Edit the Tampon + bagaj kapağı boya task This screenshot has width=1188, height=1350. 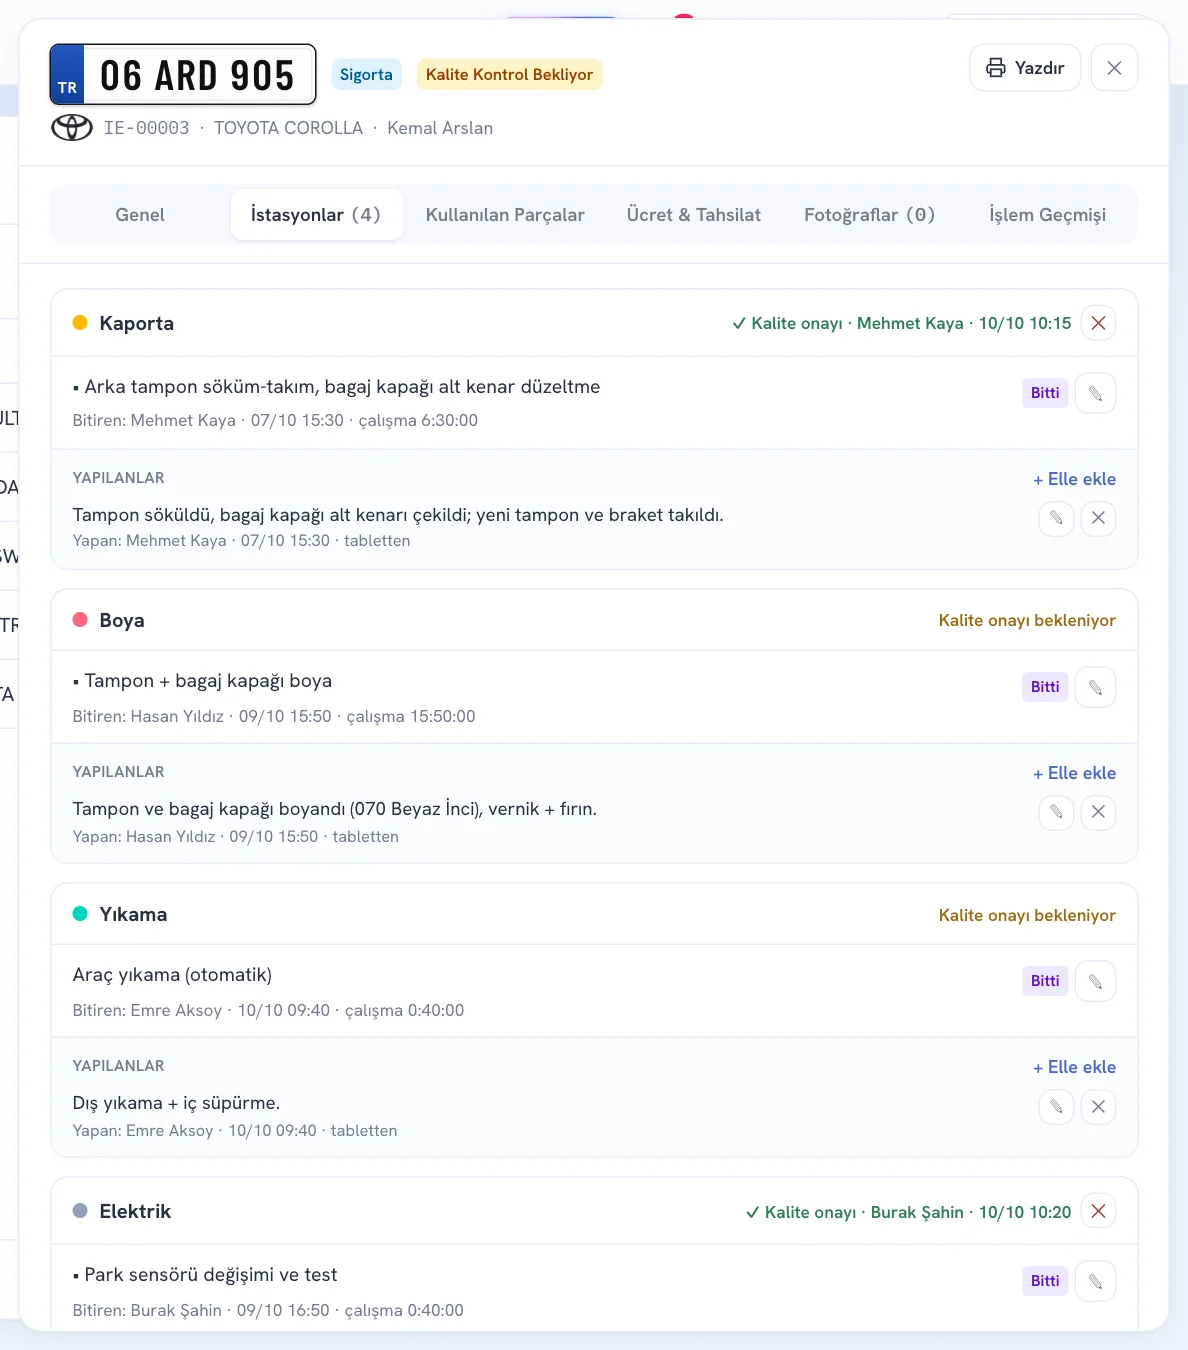(x=1095, y=687)
